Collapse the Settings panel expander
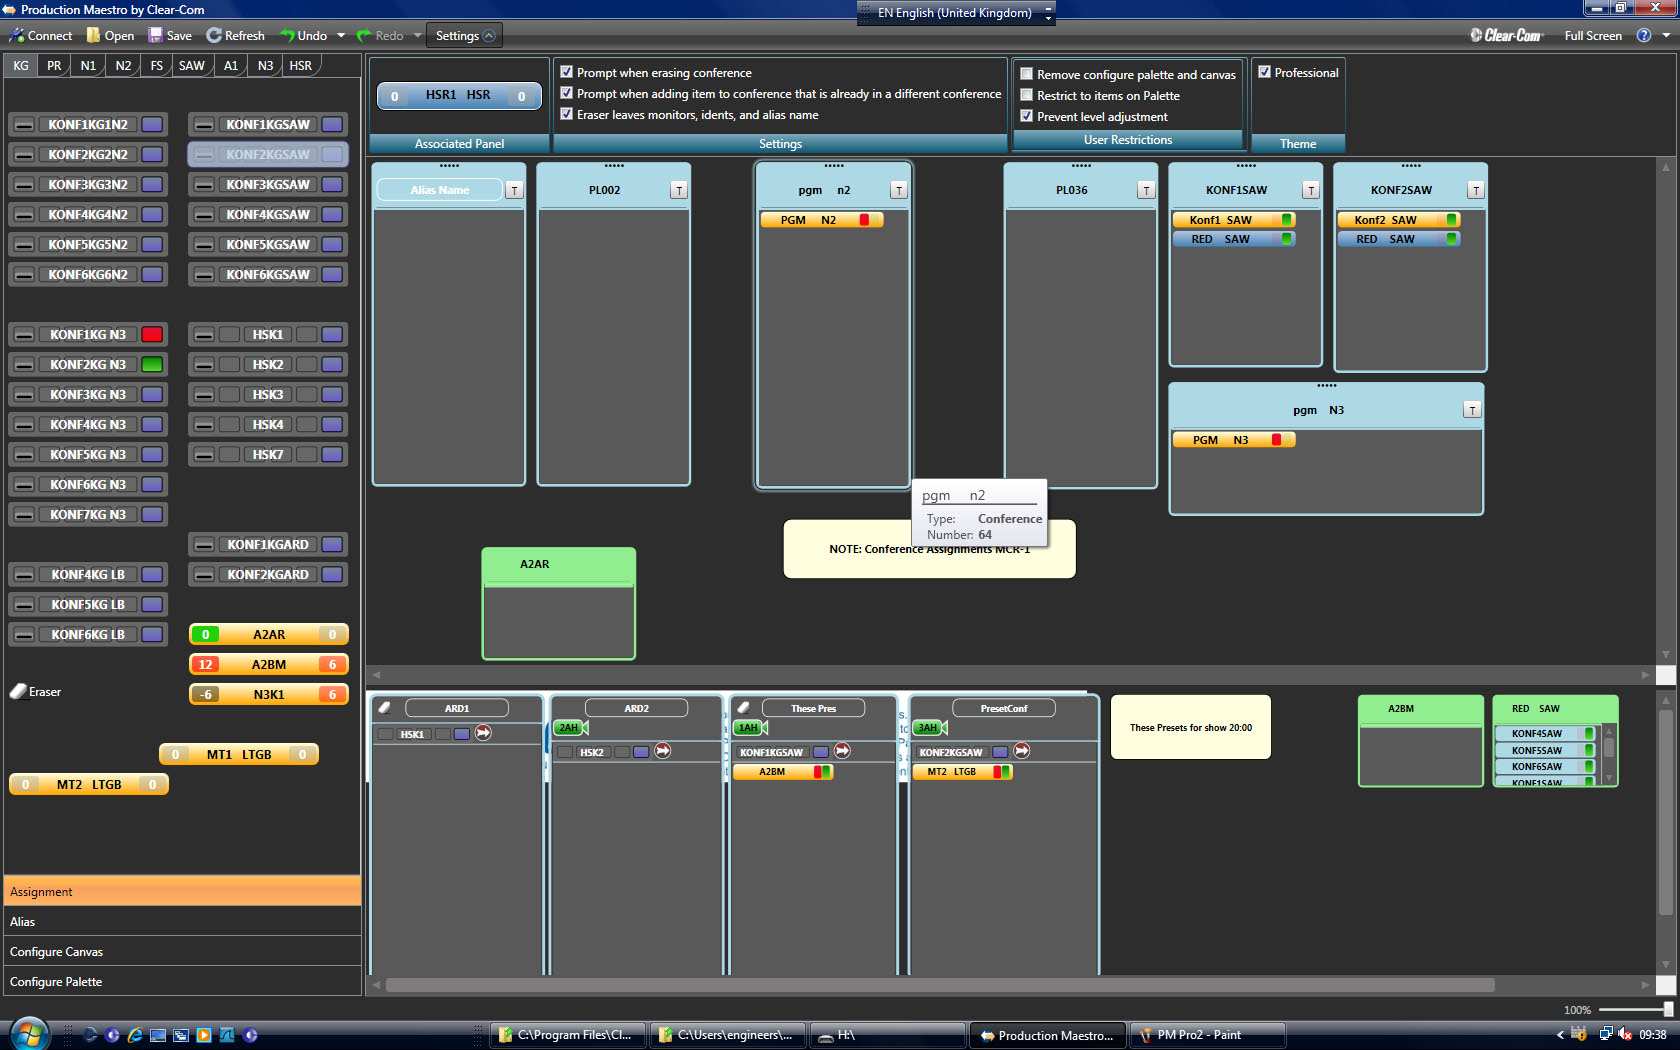The width and height of the screenshot is (1680, 1050). click(489, 36)
